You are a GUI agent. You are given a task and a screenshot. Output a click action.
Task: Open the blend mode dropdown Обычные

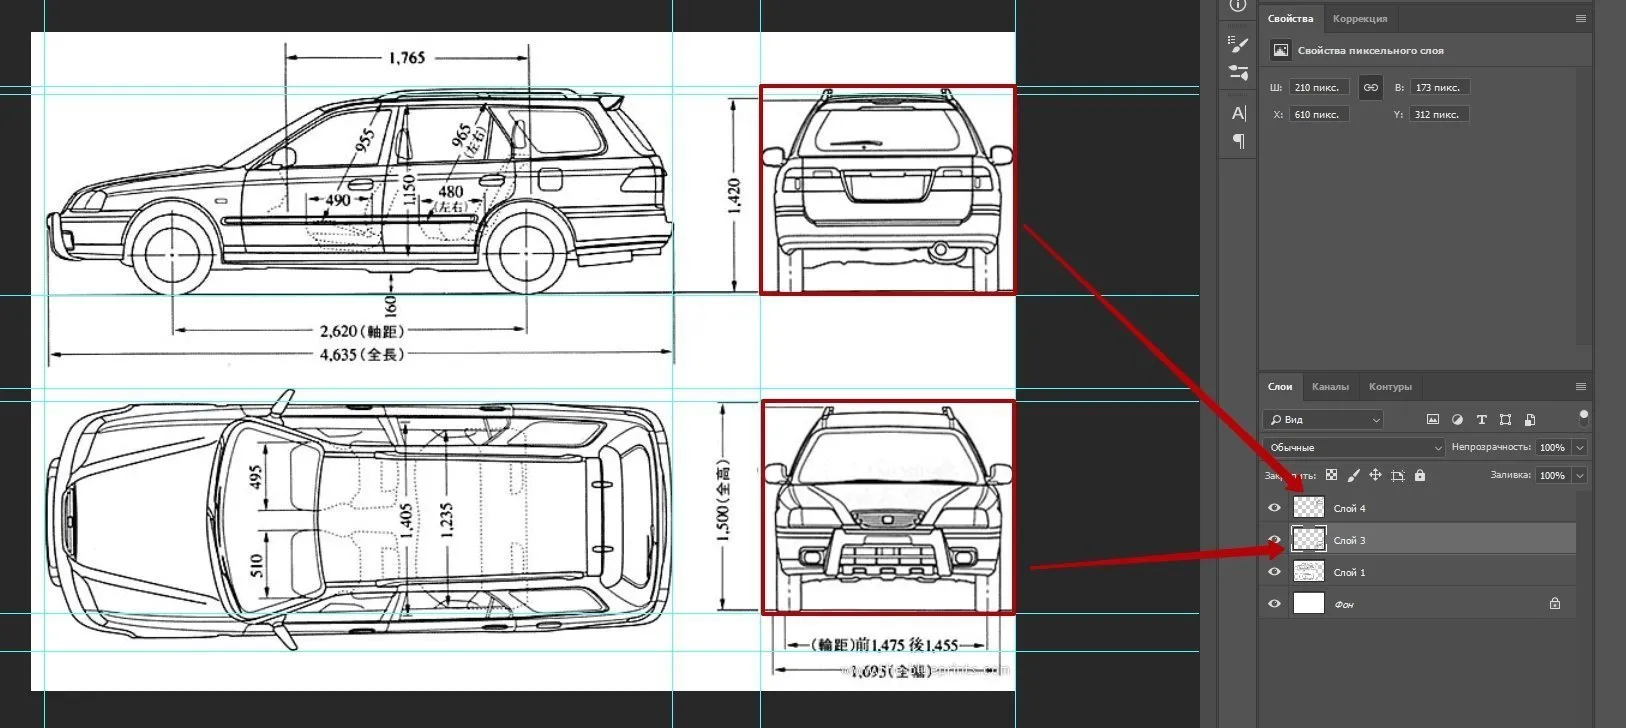tap(1353, 448)
